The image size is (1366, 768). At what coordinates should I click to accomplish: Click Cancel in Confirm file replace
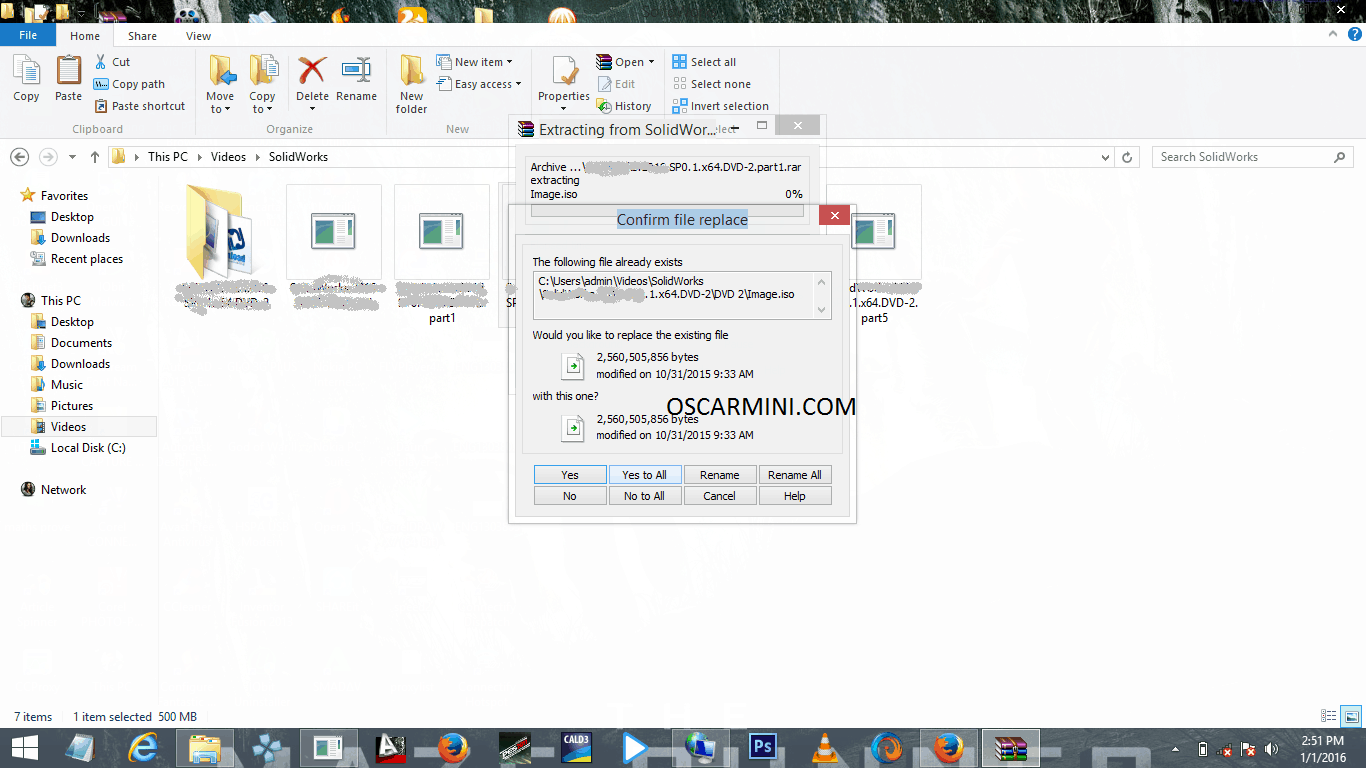(x=719, y=496)
